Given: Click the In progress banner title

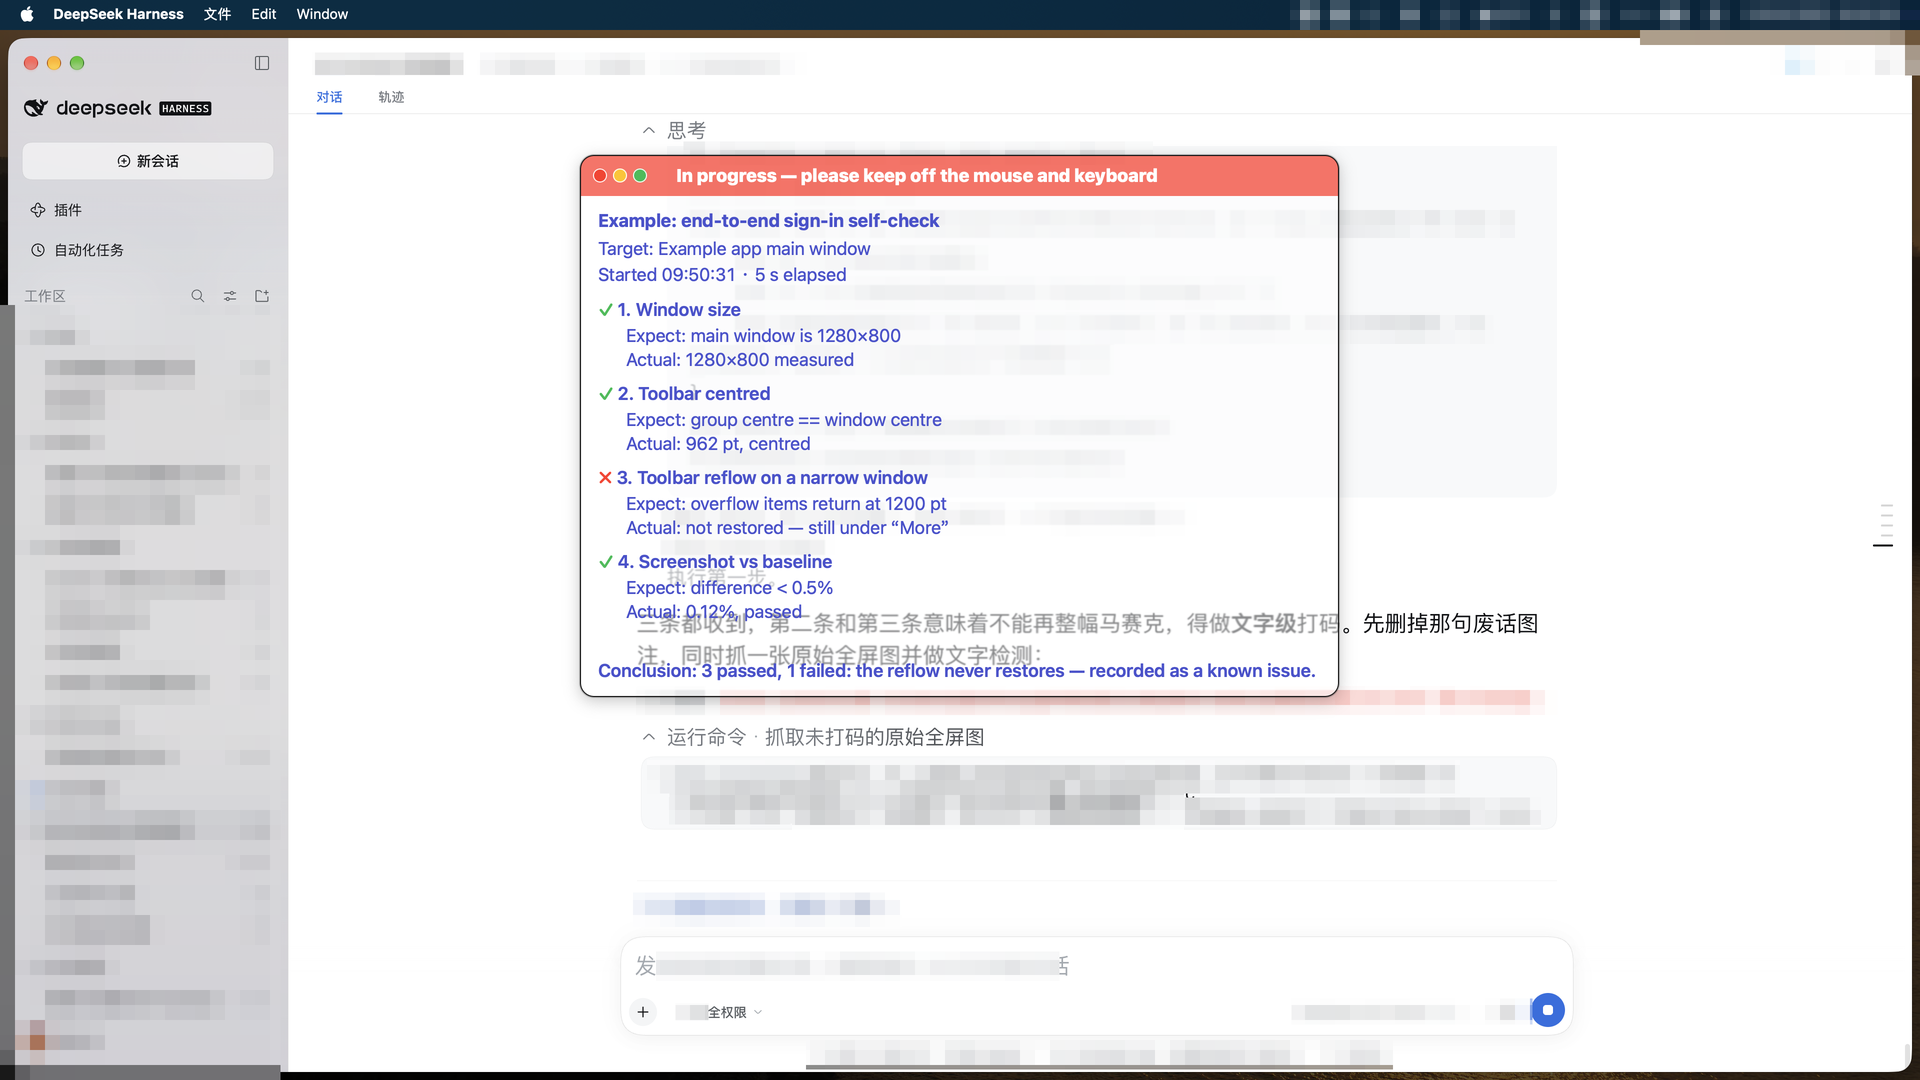Looking at the screenshot, I should pos(917,176).
